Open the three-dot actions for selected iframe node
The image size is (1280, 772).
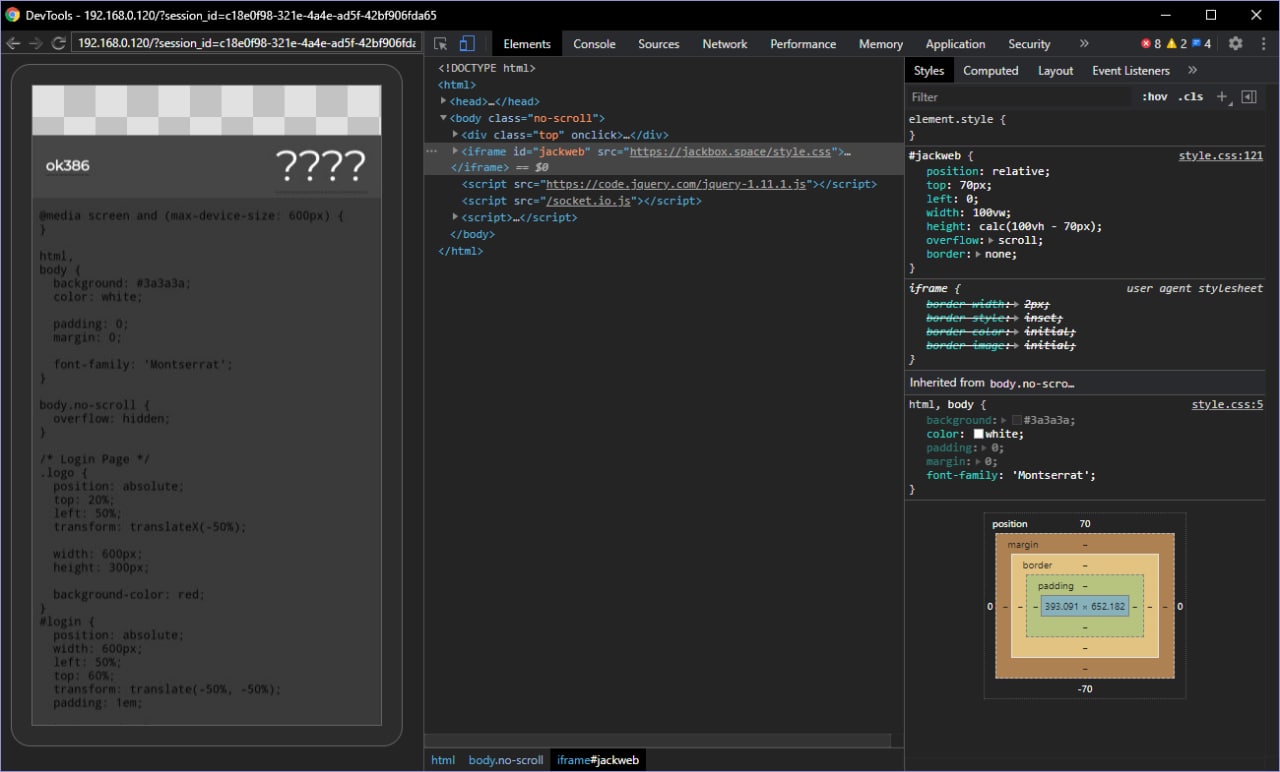(x=431, y=151)
